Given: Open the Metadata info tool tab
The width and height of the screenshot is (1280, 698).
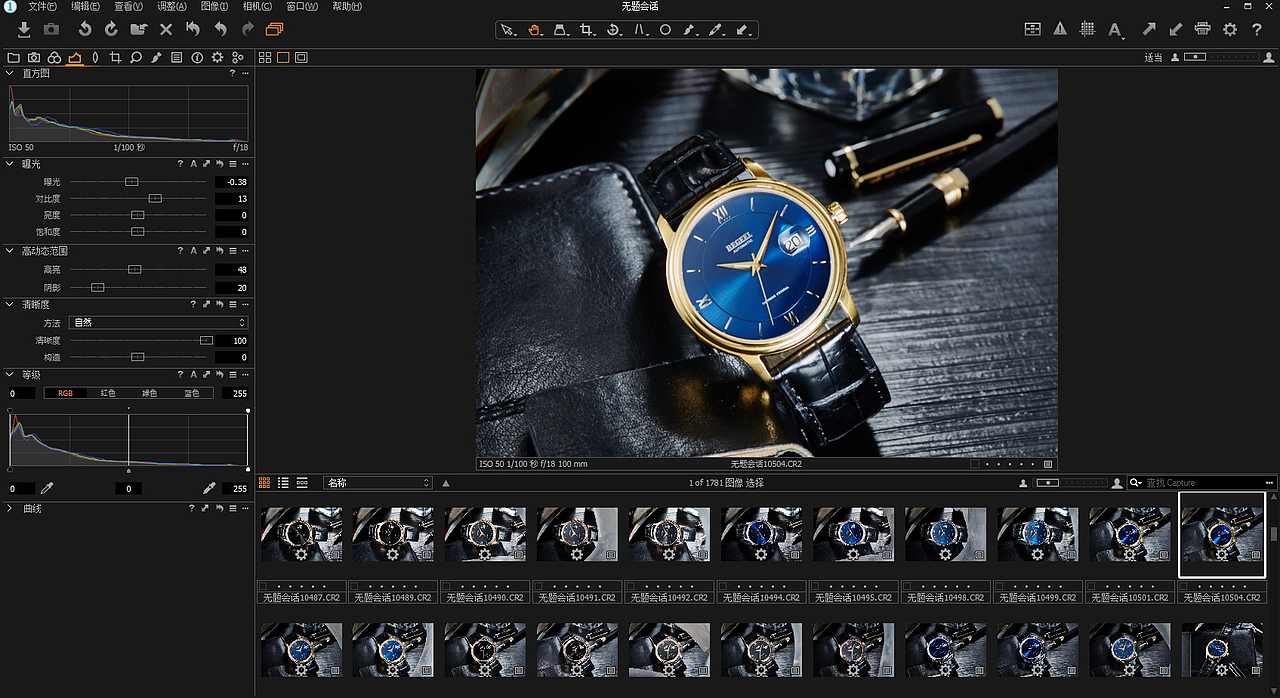Looking at the screenshot, I should (197, 58).
